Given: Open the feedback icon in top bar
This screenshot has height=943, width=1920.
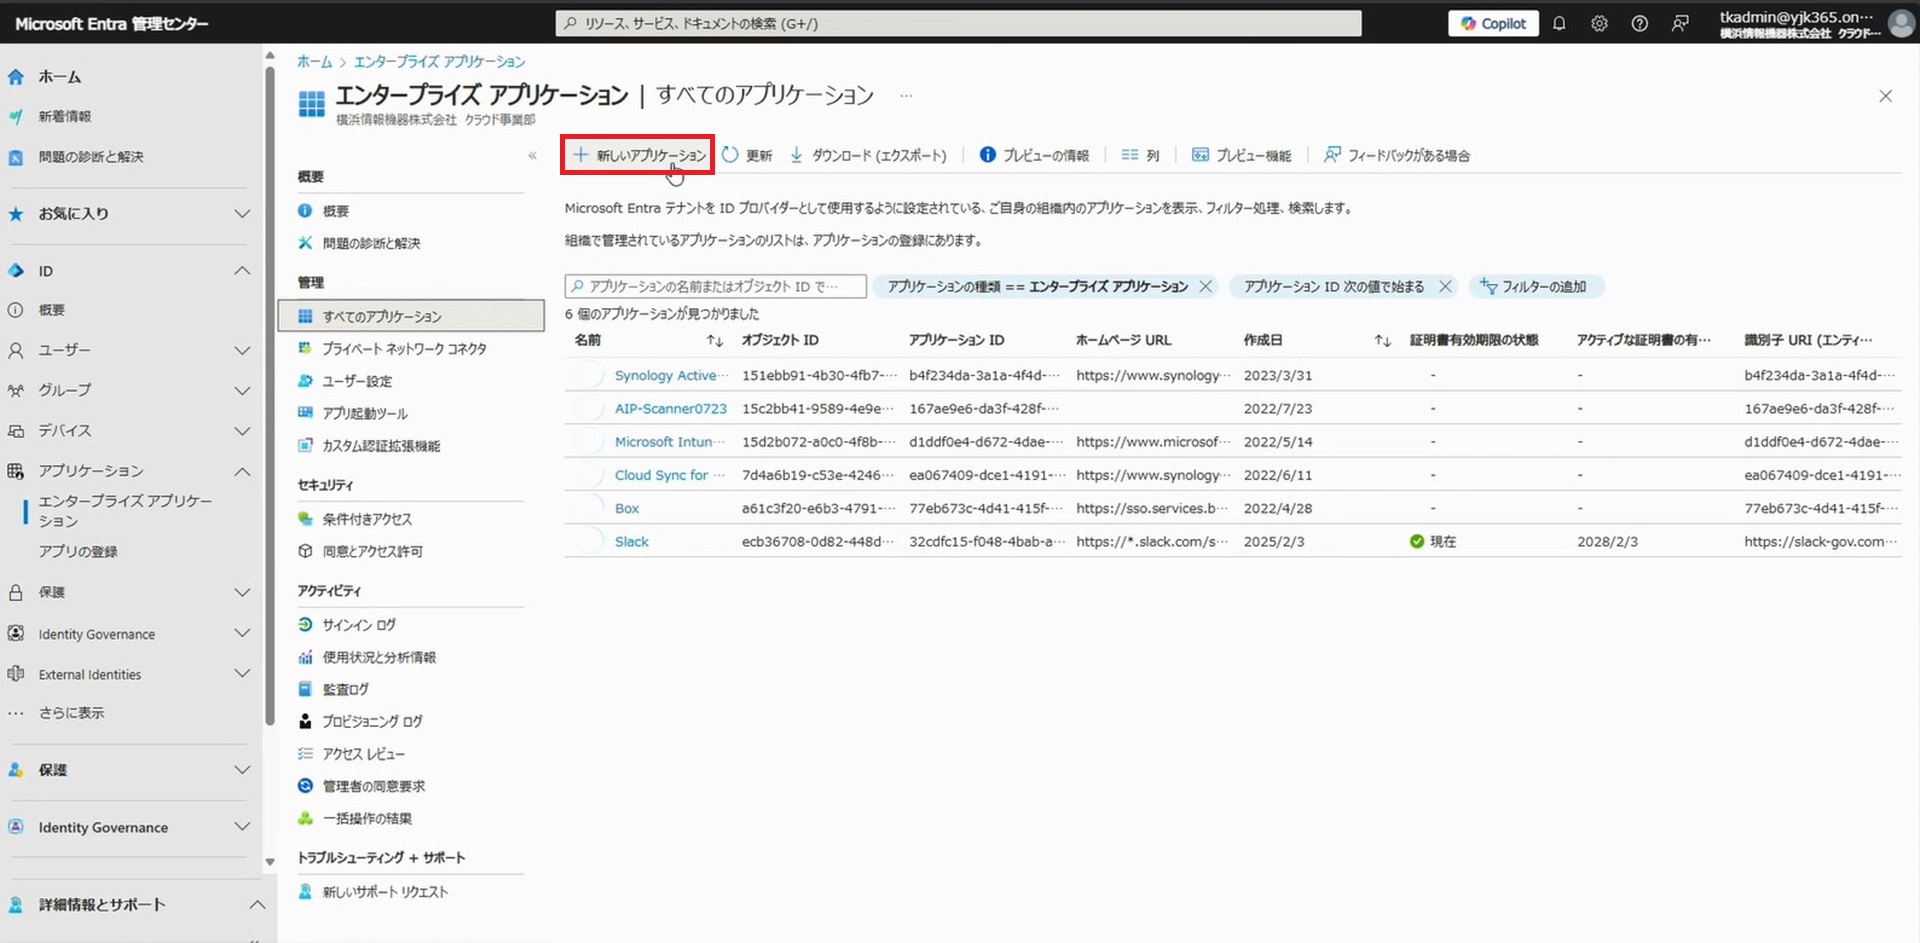Looking at the screenshot, I should click(x=1680, y=23).
